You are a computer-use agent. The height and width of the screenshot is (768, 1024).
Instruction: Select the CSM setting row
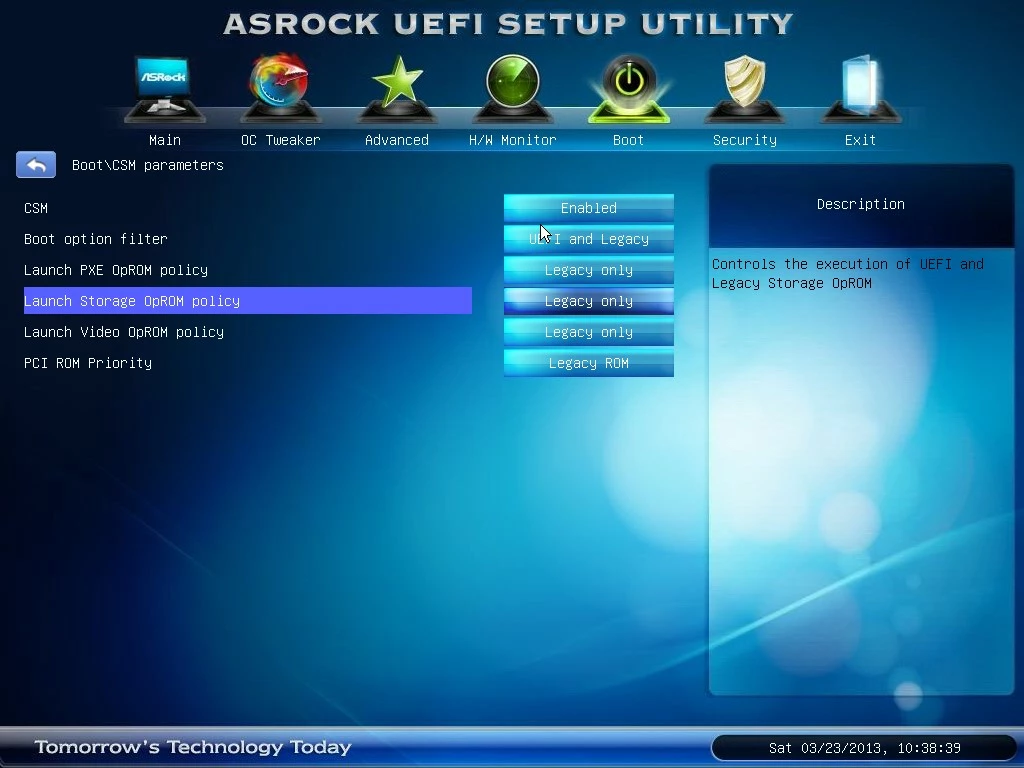(x=248, y=208)
